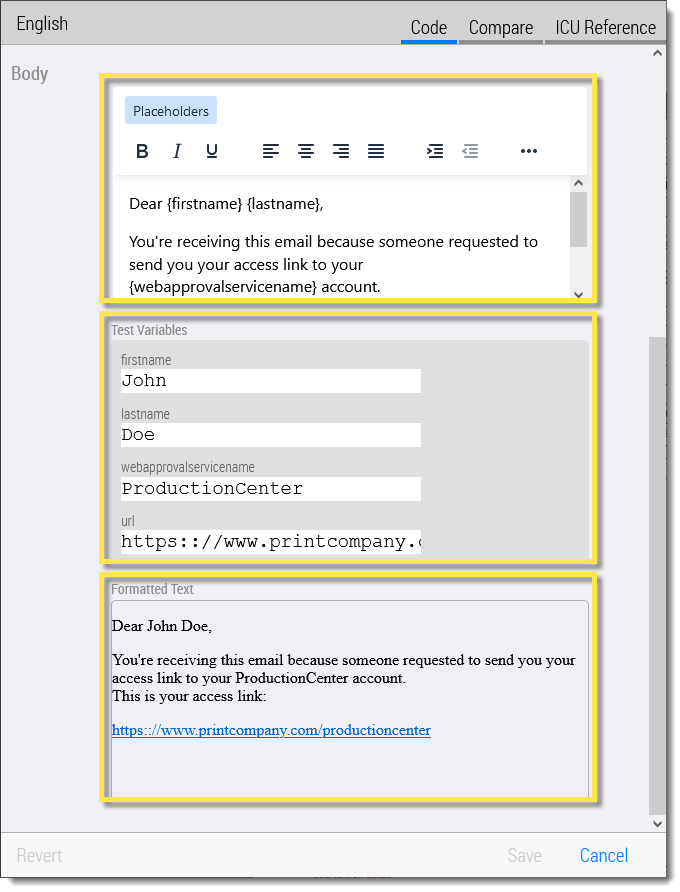Edit the lastname field containing Doe
The height and width of the screenshot is (892, 680).
(271, 435)
